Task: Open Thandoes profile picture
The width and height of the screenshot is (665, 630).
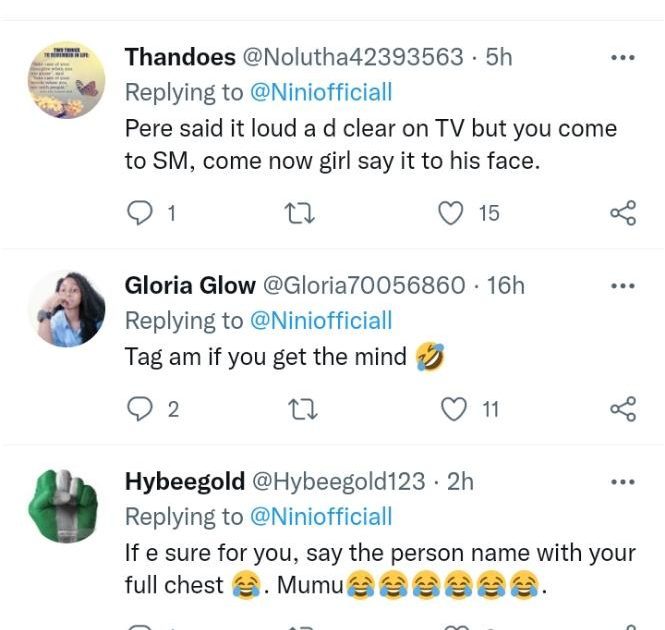Action: (66, 80)
